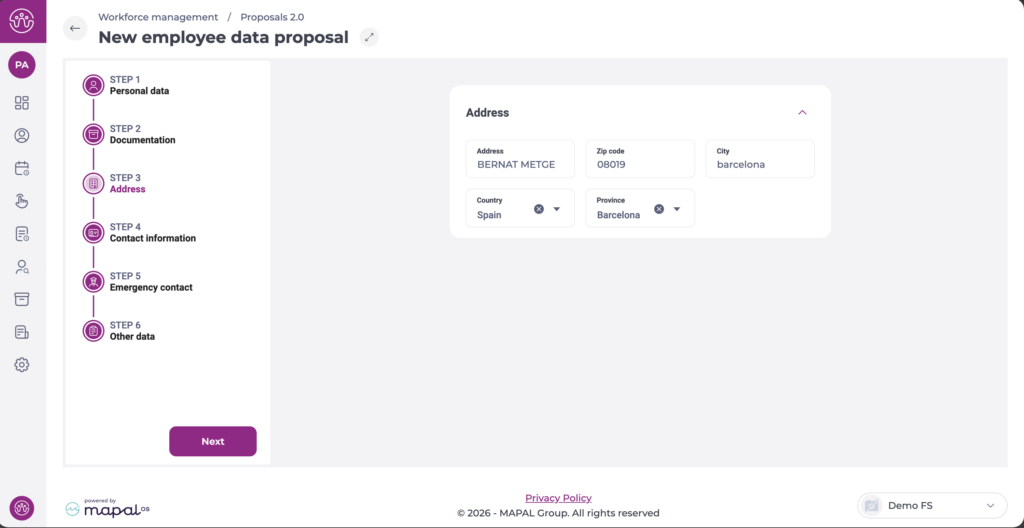Open the Country dropdown arrow

click(557, 209)
